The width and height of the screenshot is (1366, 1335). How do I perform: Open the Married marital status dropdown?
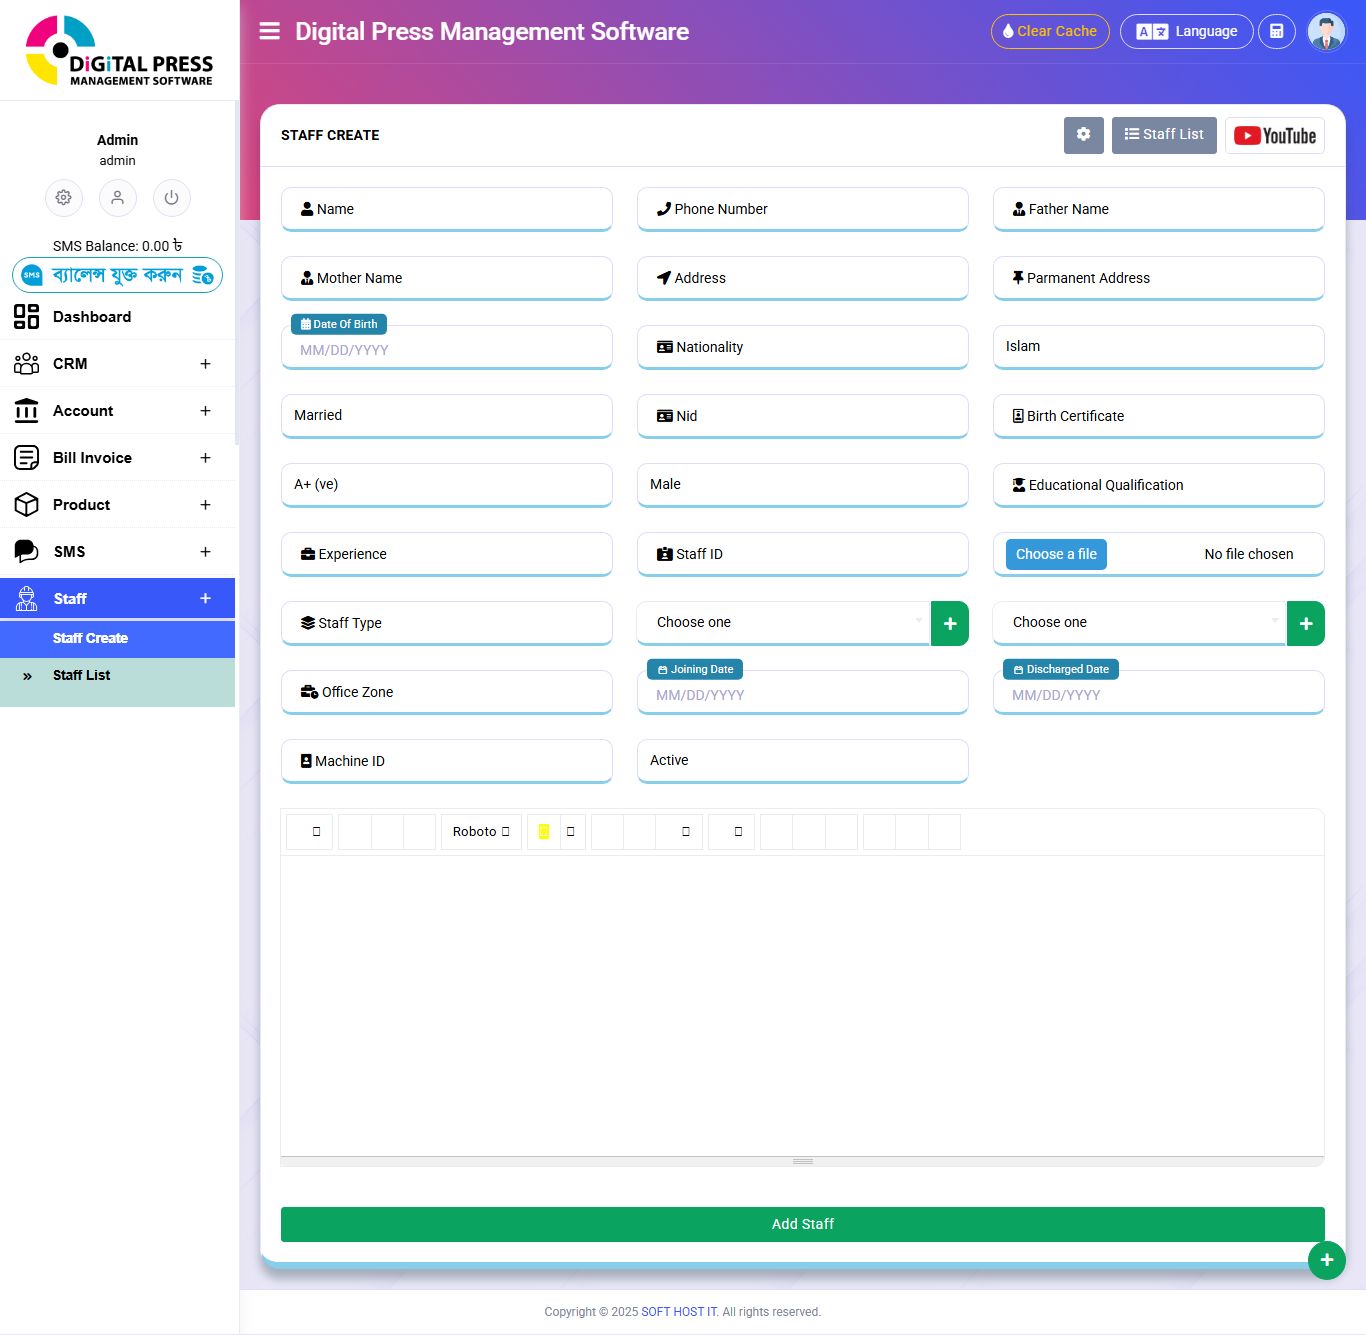[x=446, y=415]
